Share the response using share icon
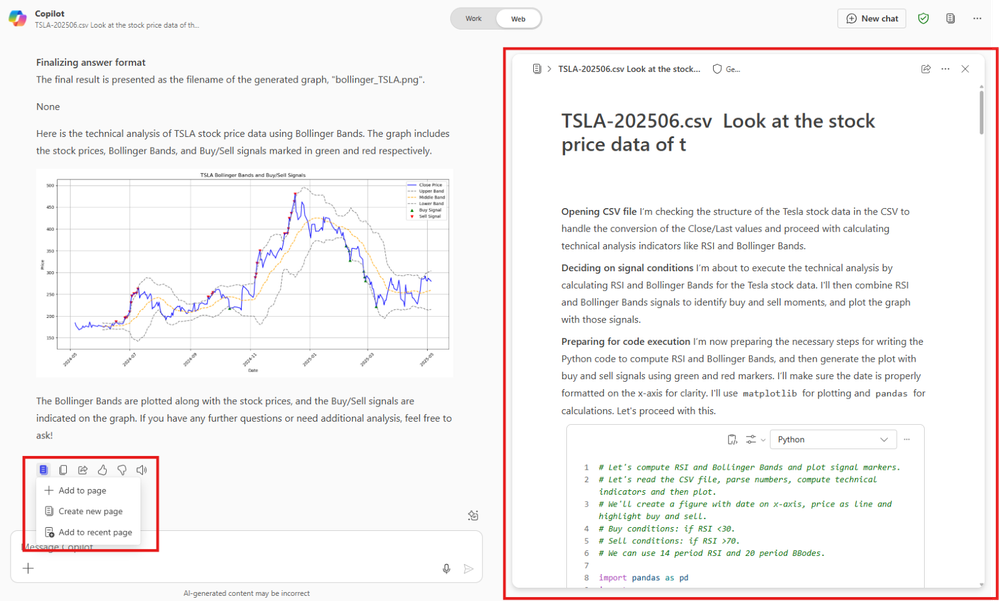999x601 pixels. [x=83, y=470]
